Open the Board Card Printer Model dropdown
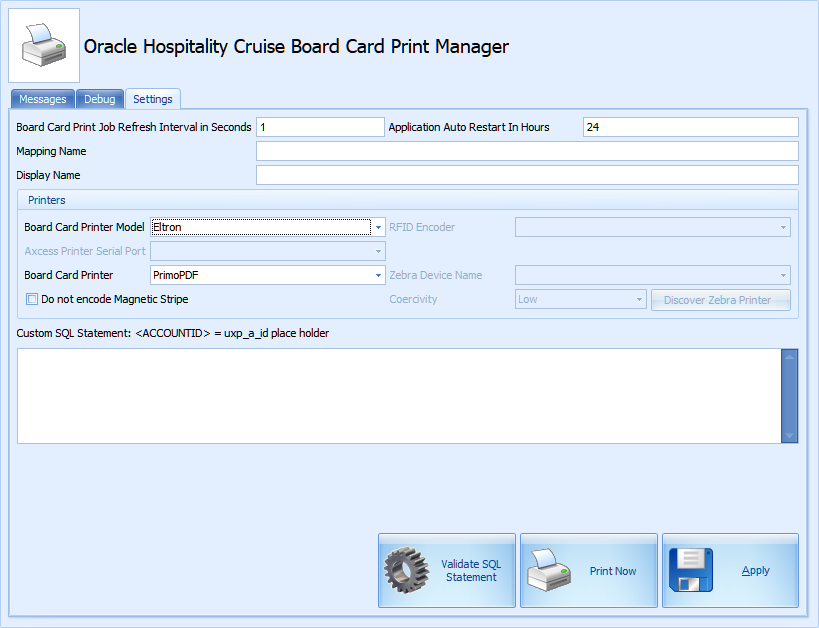This screenshot has width=819, height=628. click(x=378, y=227)
